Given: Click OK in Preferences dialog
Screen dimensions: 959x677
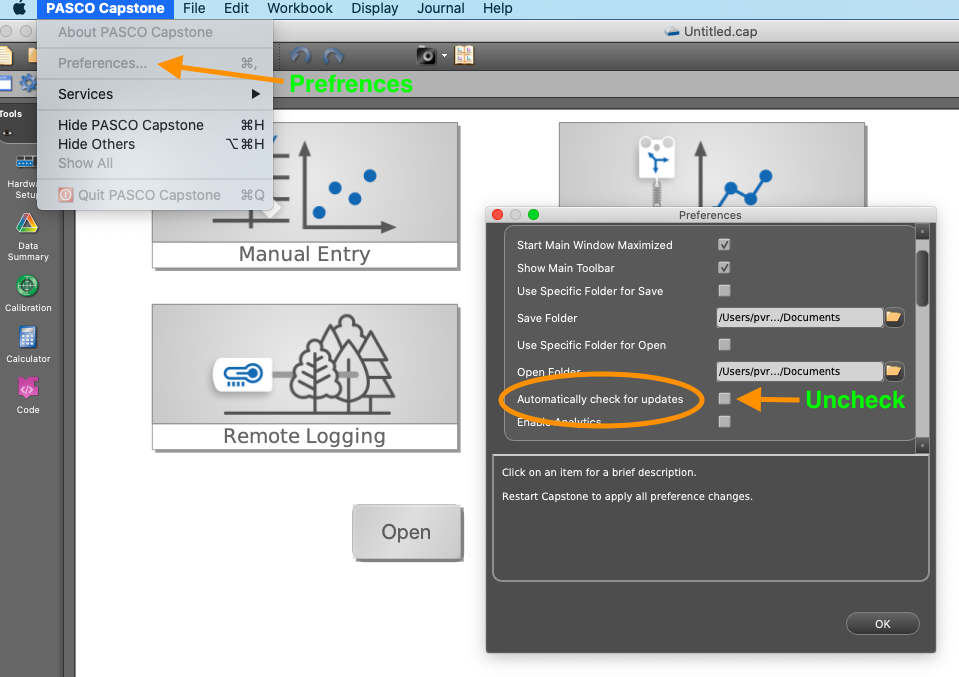Looking at the screenshot, I should point(883,624).
